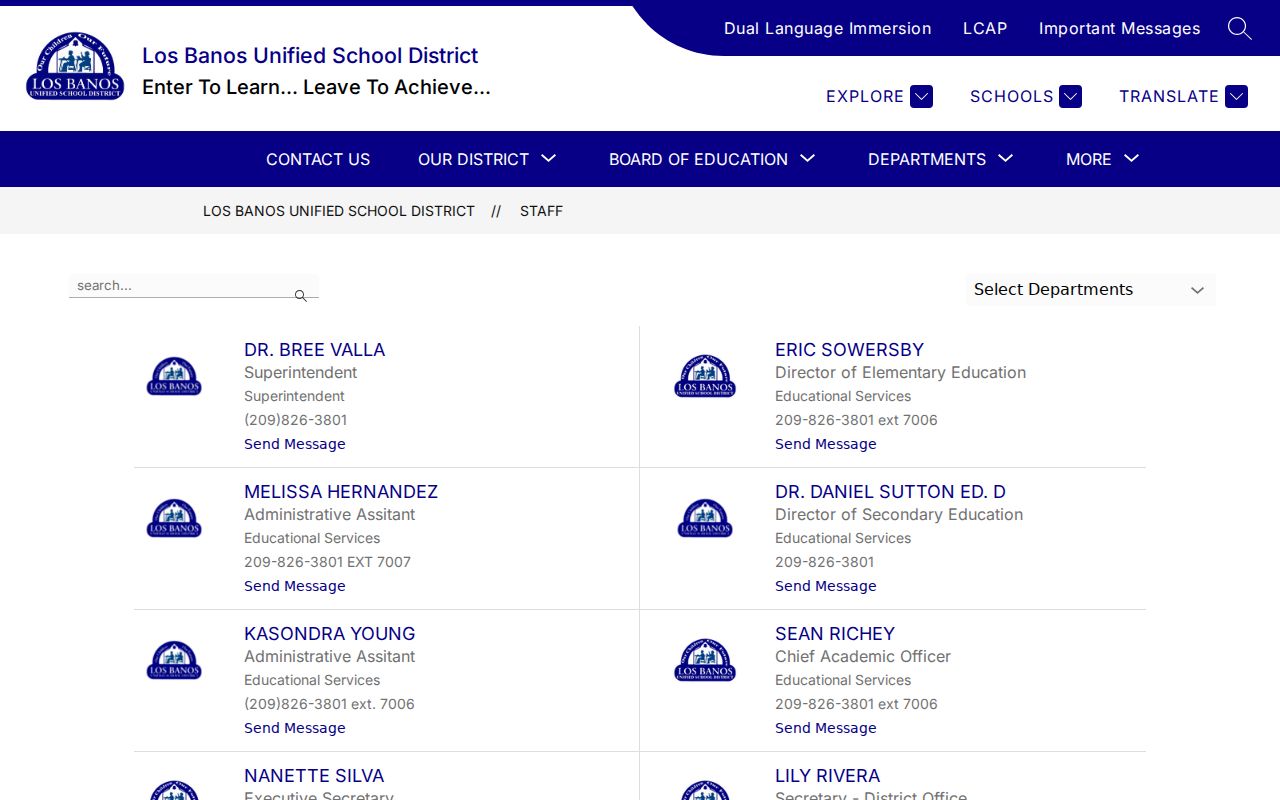Open DR. DANIEL SUTTON ED. D profile name

(x=890, y=492)
